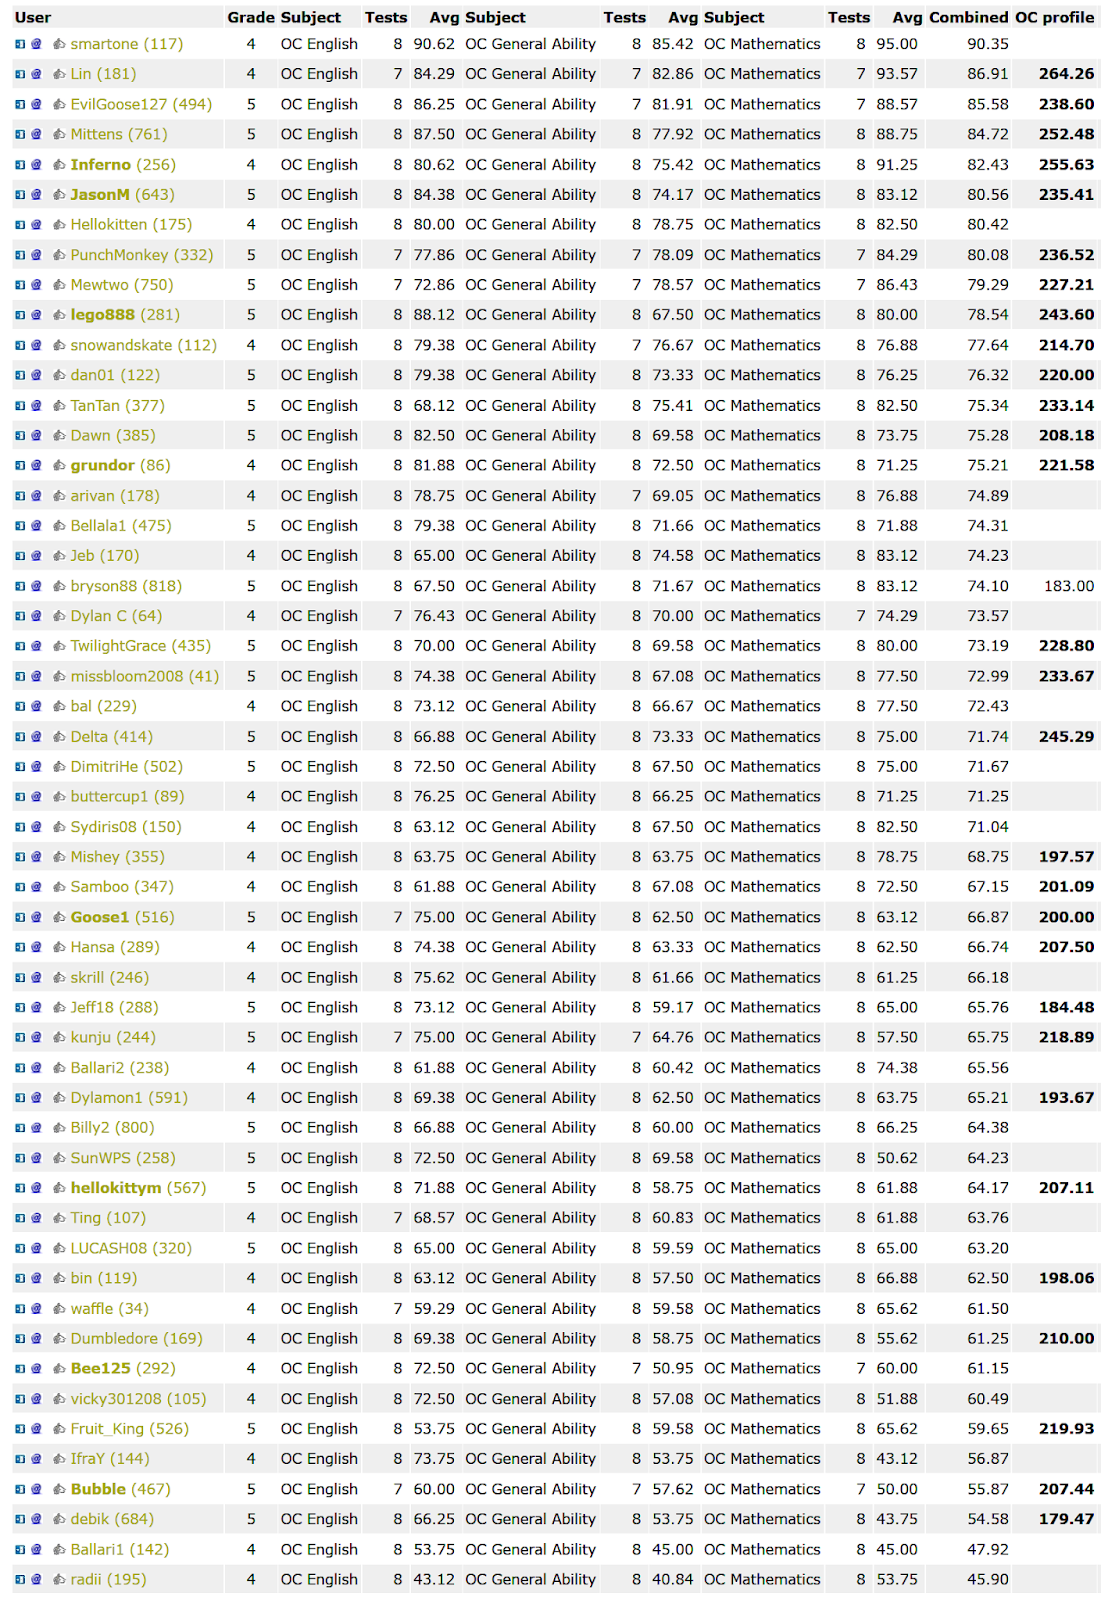Click the @ email icon in Dylan C row
The width and height of the screenshot is (1101, 1600).
click(x=36, y=616)
